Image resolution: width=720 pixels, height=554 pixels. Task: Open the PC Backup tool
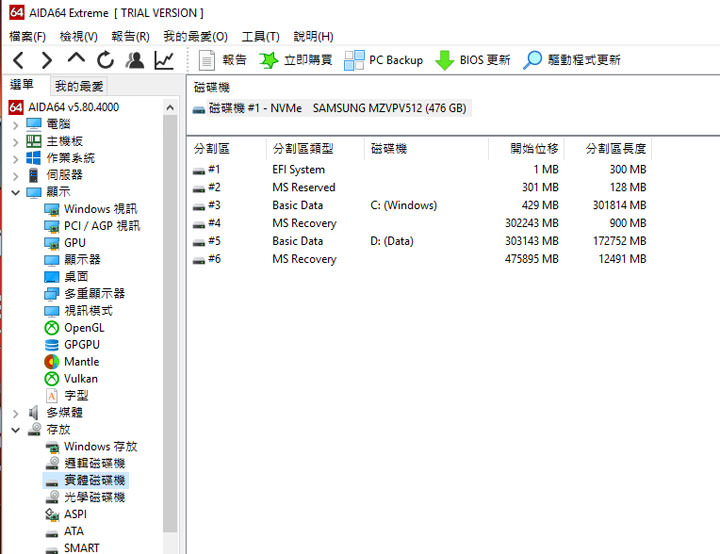(384, 60)
